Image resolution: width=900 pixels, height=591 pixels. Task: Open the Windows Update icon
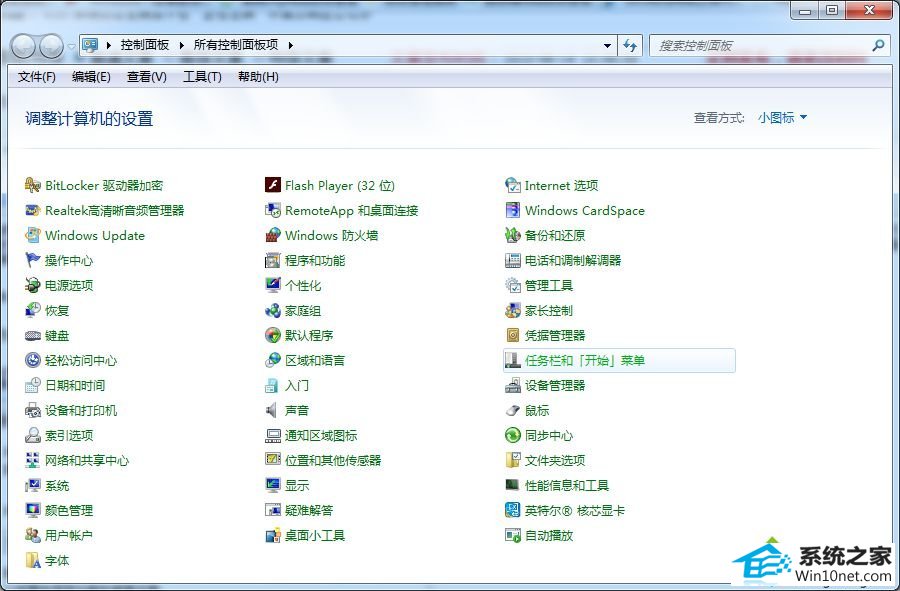33,235
